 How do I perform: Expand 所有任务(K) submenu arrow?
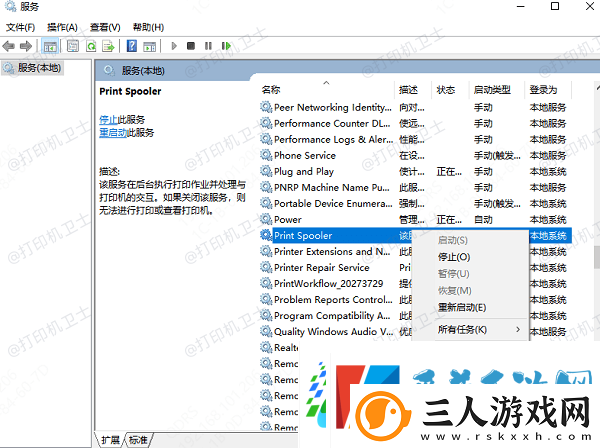point(518,329)
